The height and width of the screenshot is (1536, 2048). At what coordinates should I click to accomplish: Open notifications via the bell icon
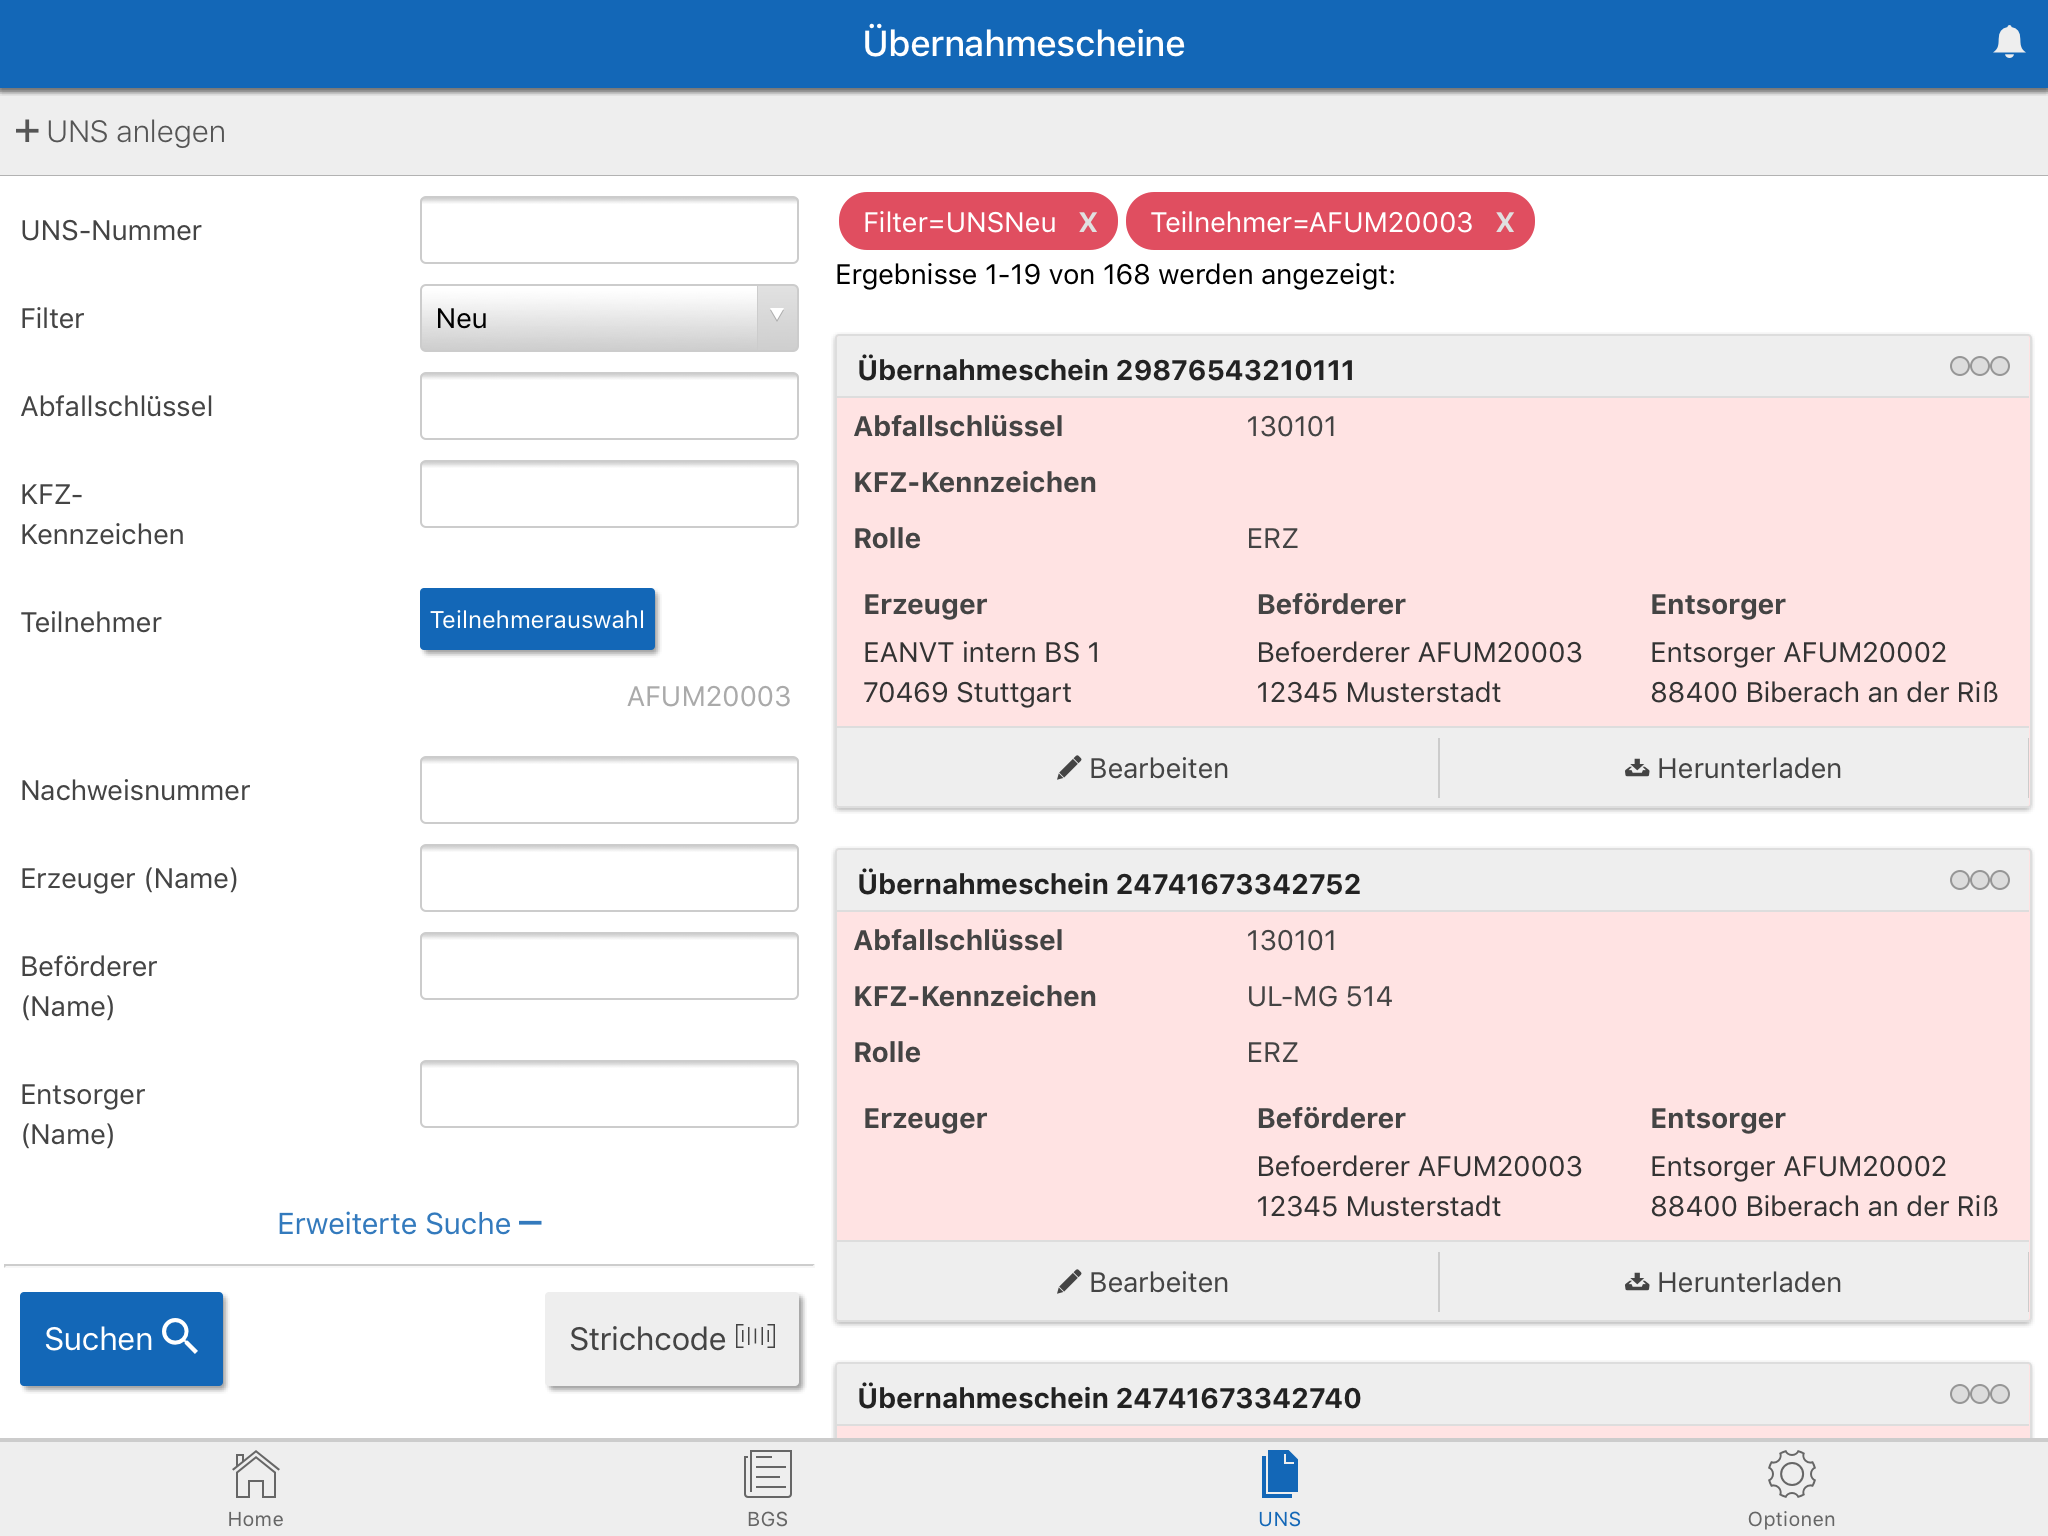(2008, 42)
